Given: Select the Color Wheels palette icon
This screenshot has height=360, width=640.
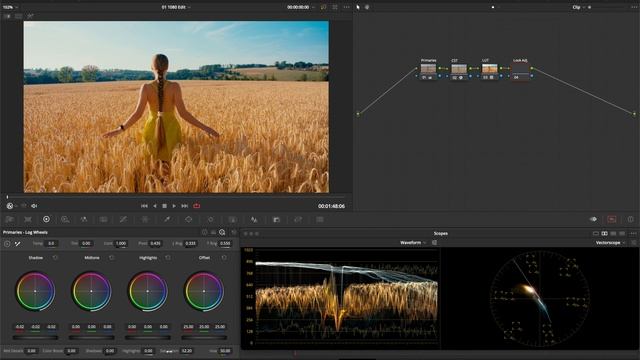Looking at the screenshot, I should click(46, 220).
